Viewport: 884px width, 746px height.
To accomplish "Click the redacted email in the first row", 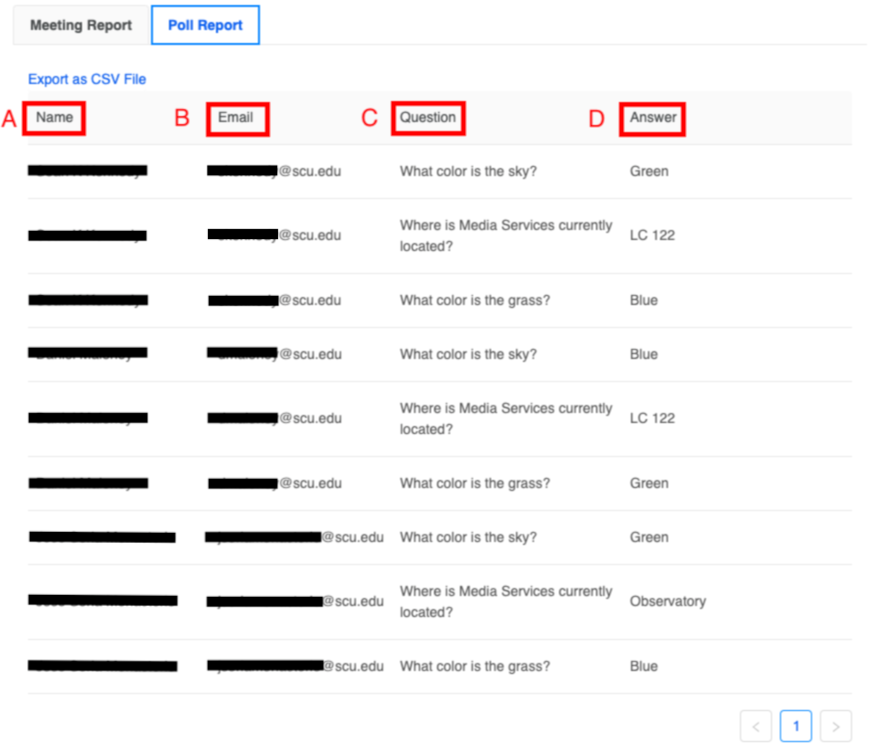I will pos(274,171).
